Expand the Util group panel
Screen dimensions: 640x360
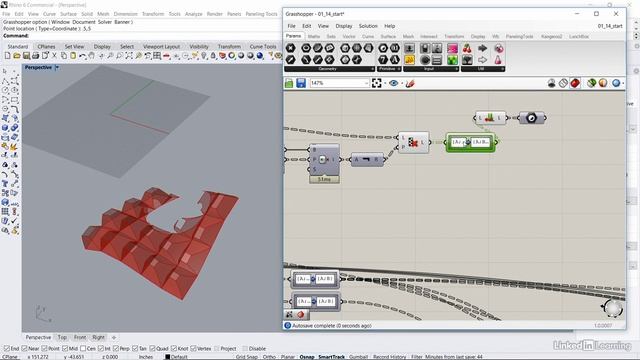(503, 69)
